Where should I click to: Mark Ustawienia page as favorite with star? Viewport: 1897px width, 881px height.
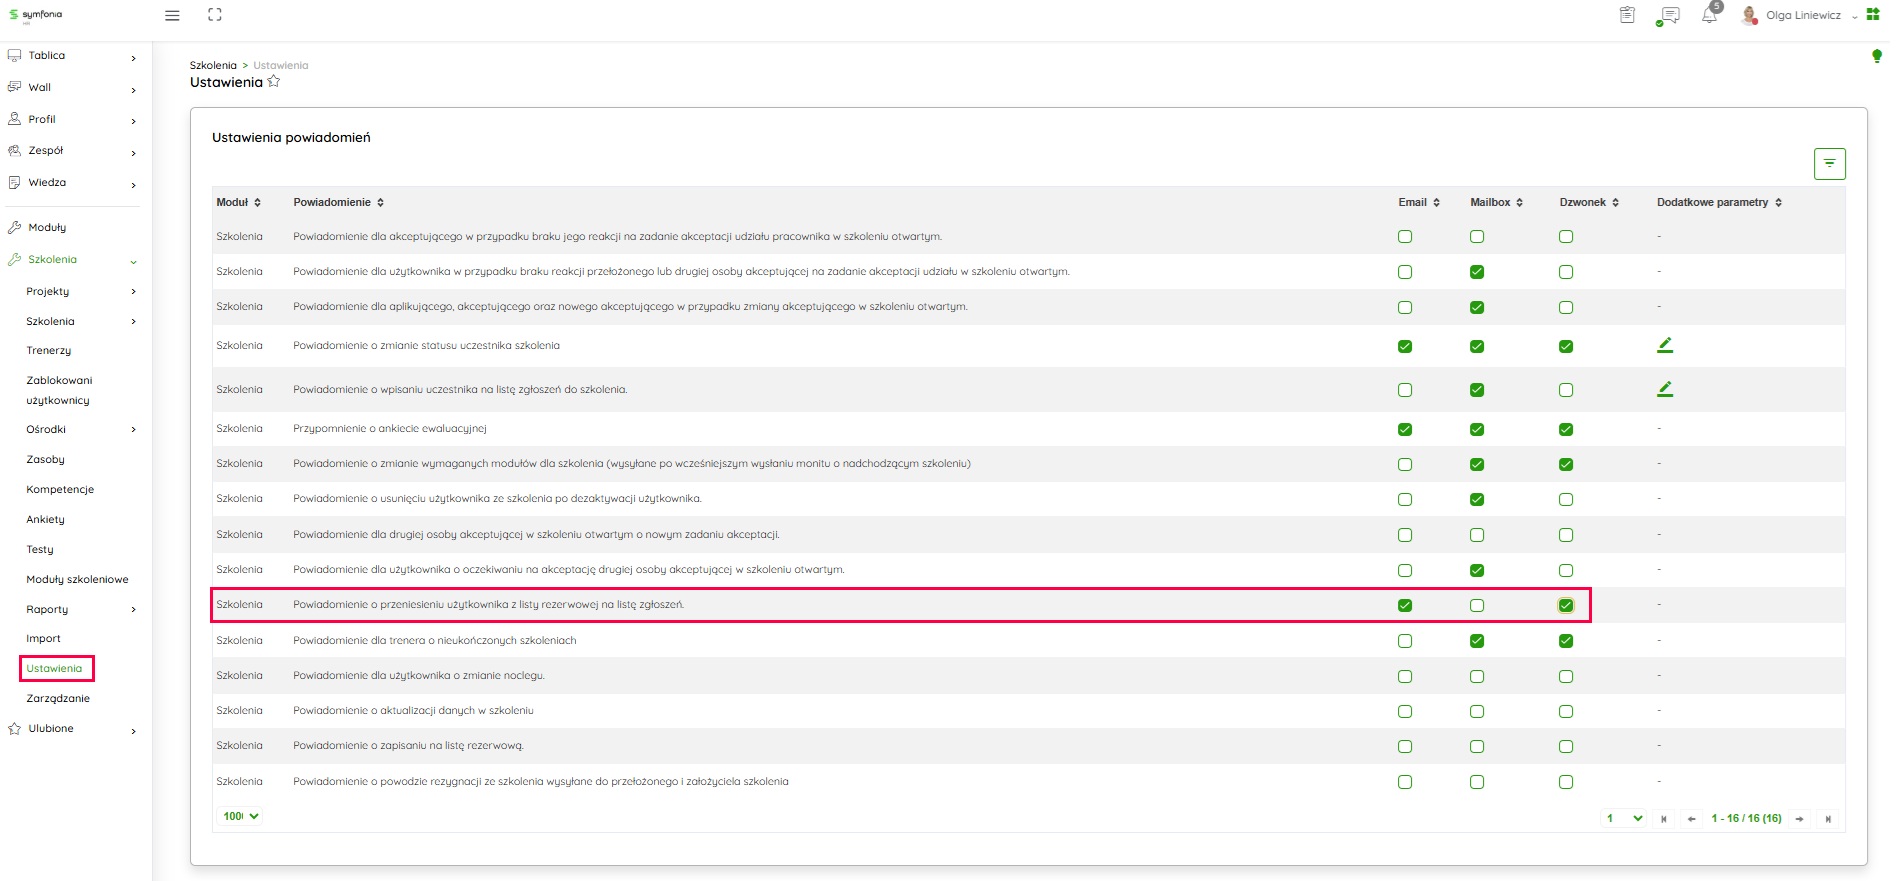(x=274, y=82)
